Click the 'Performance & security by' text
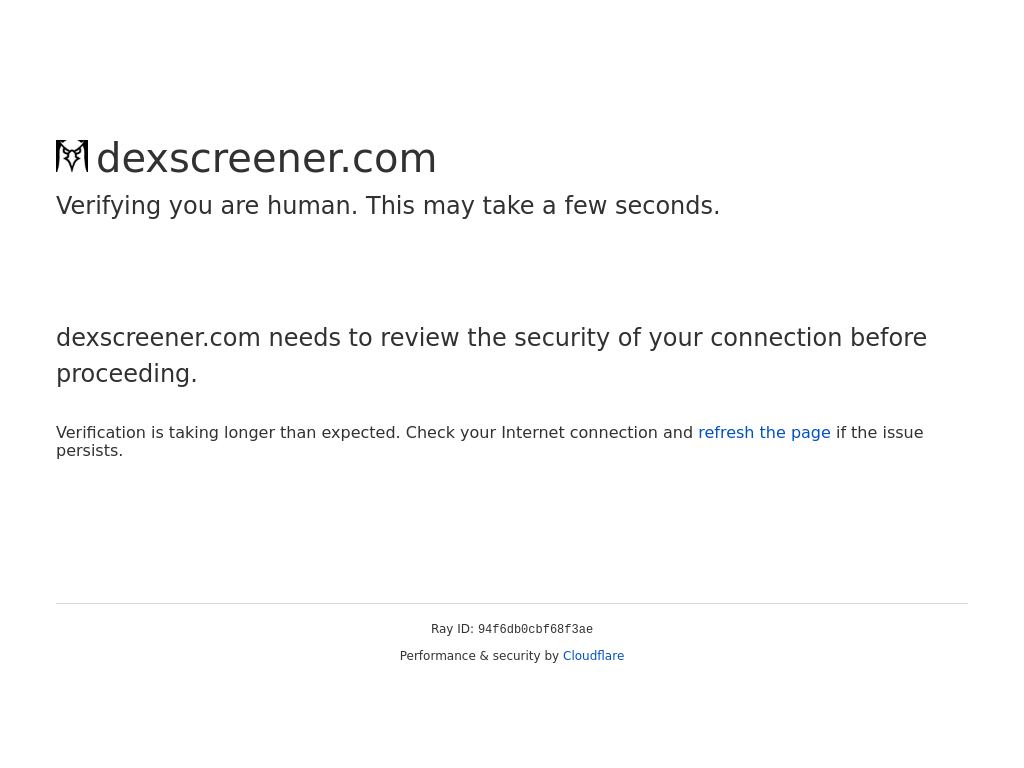Screen dimensions: 1024x768 click(x=479, y=656)
